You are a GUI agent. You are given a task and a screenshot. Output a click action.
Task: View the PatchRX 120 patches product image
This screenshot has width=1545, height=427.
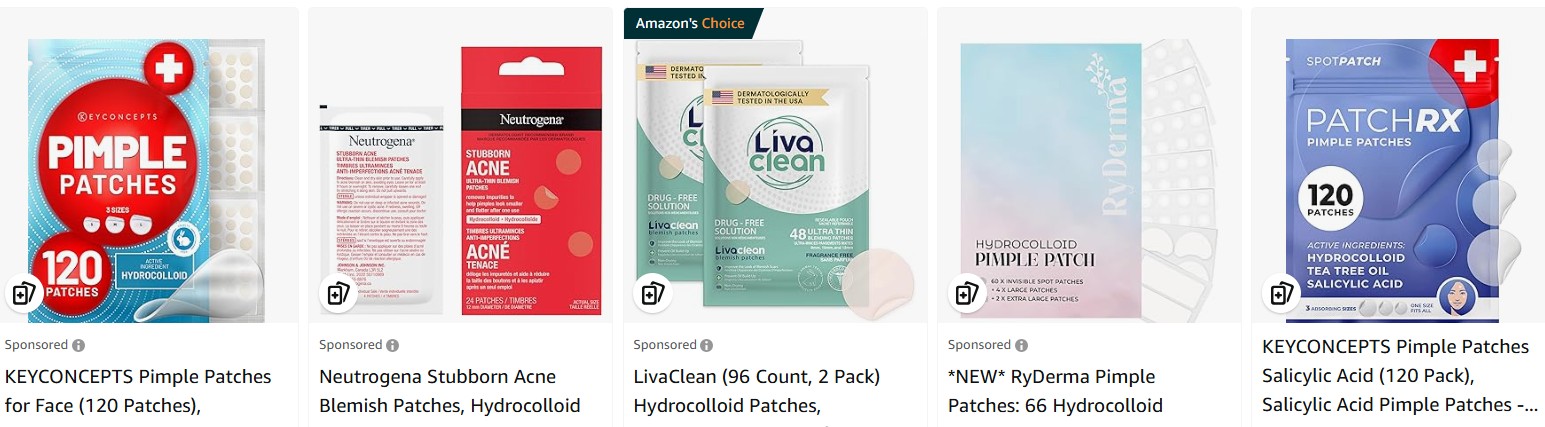pos(1399,180)
